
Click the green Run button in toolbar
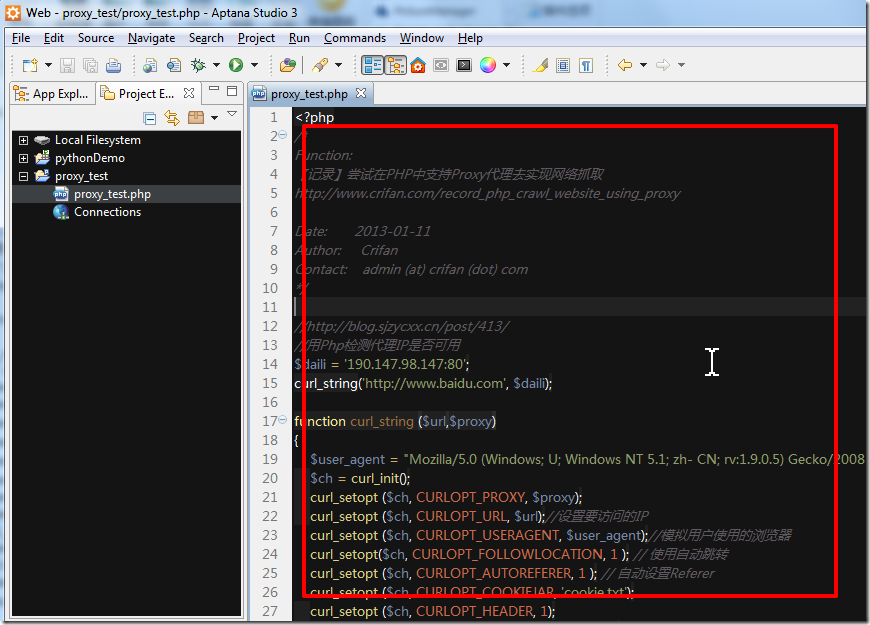(236, 65)
